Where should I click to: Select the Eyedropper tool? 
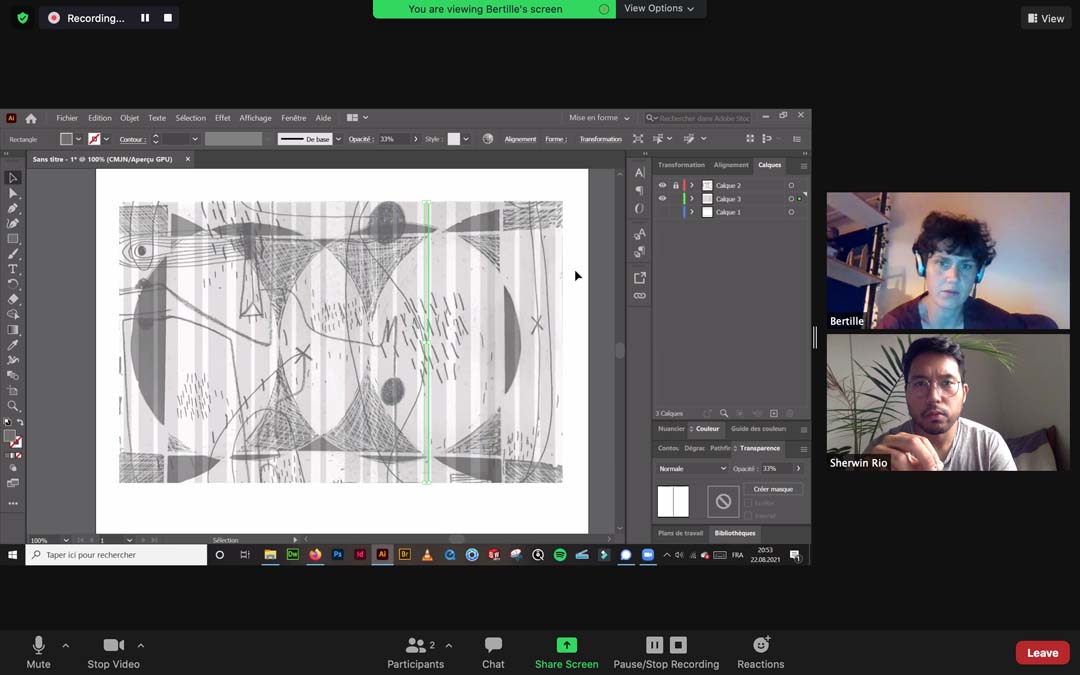12,344
